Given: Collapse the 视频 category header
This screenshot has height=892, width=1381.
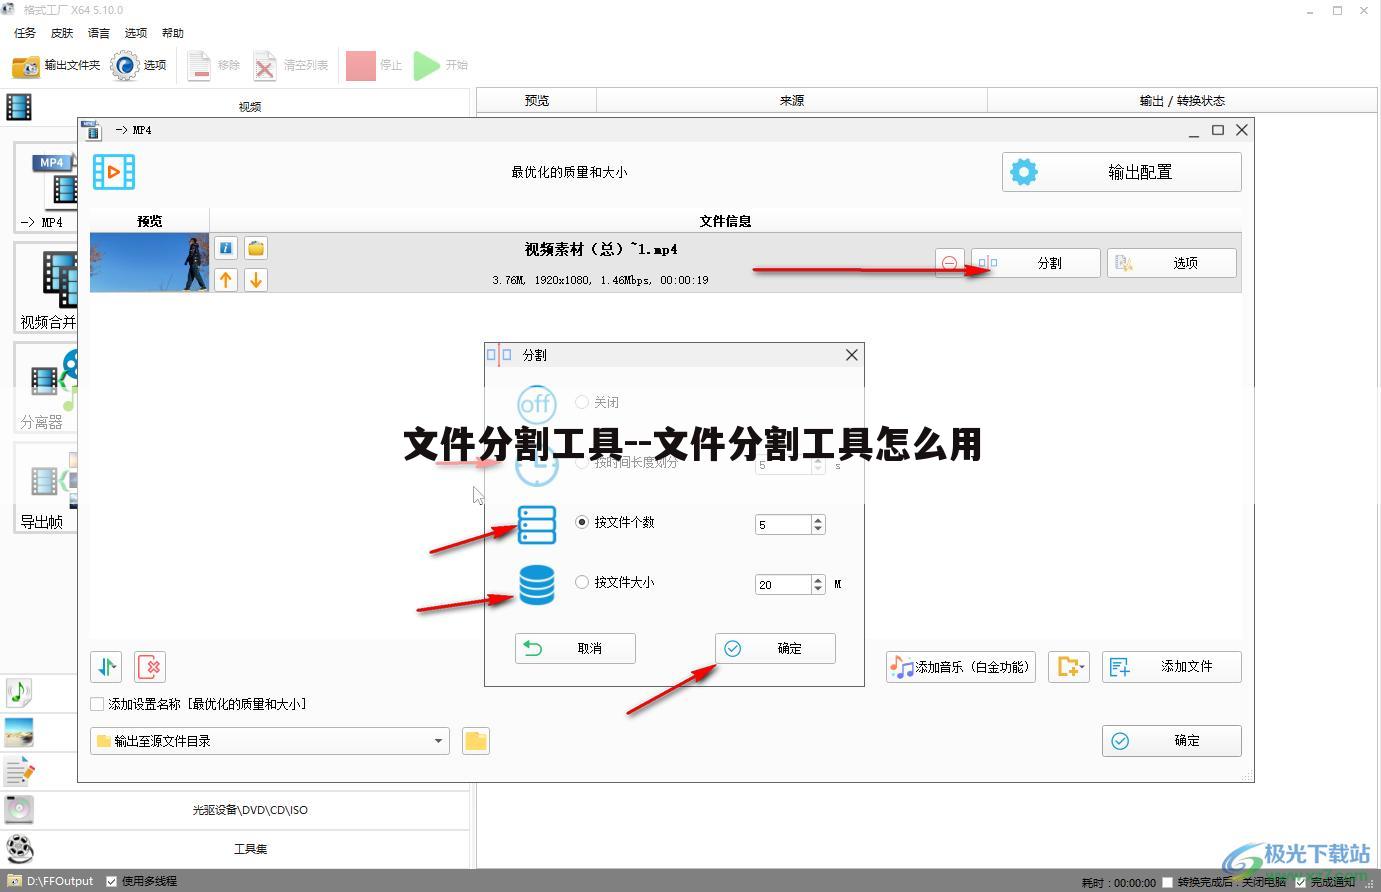Looking at the screenshot, I should click(250, 106).
